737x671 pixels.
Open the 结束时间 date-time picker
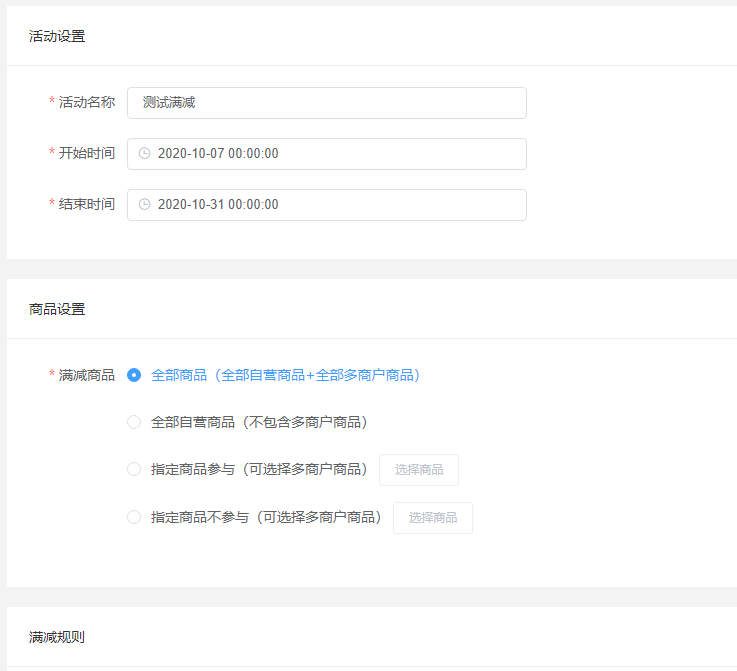coord(327,205)
